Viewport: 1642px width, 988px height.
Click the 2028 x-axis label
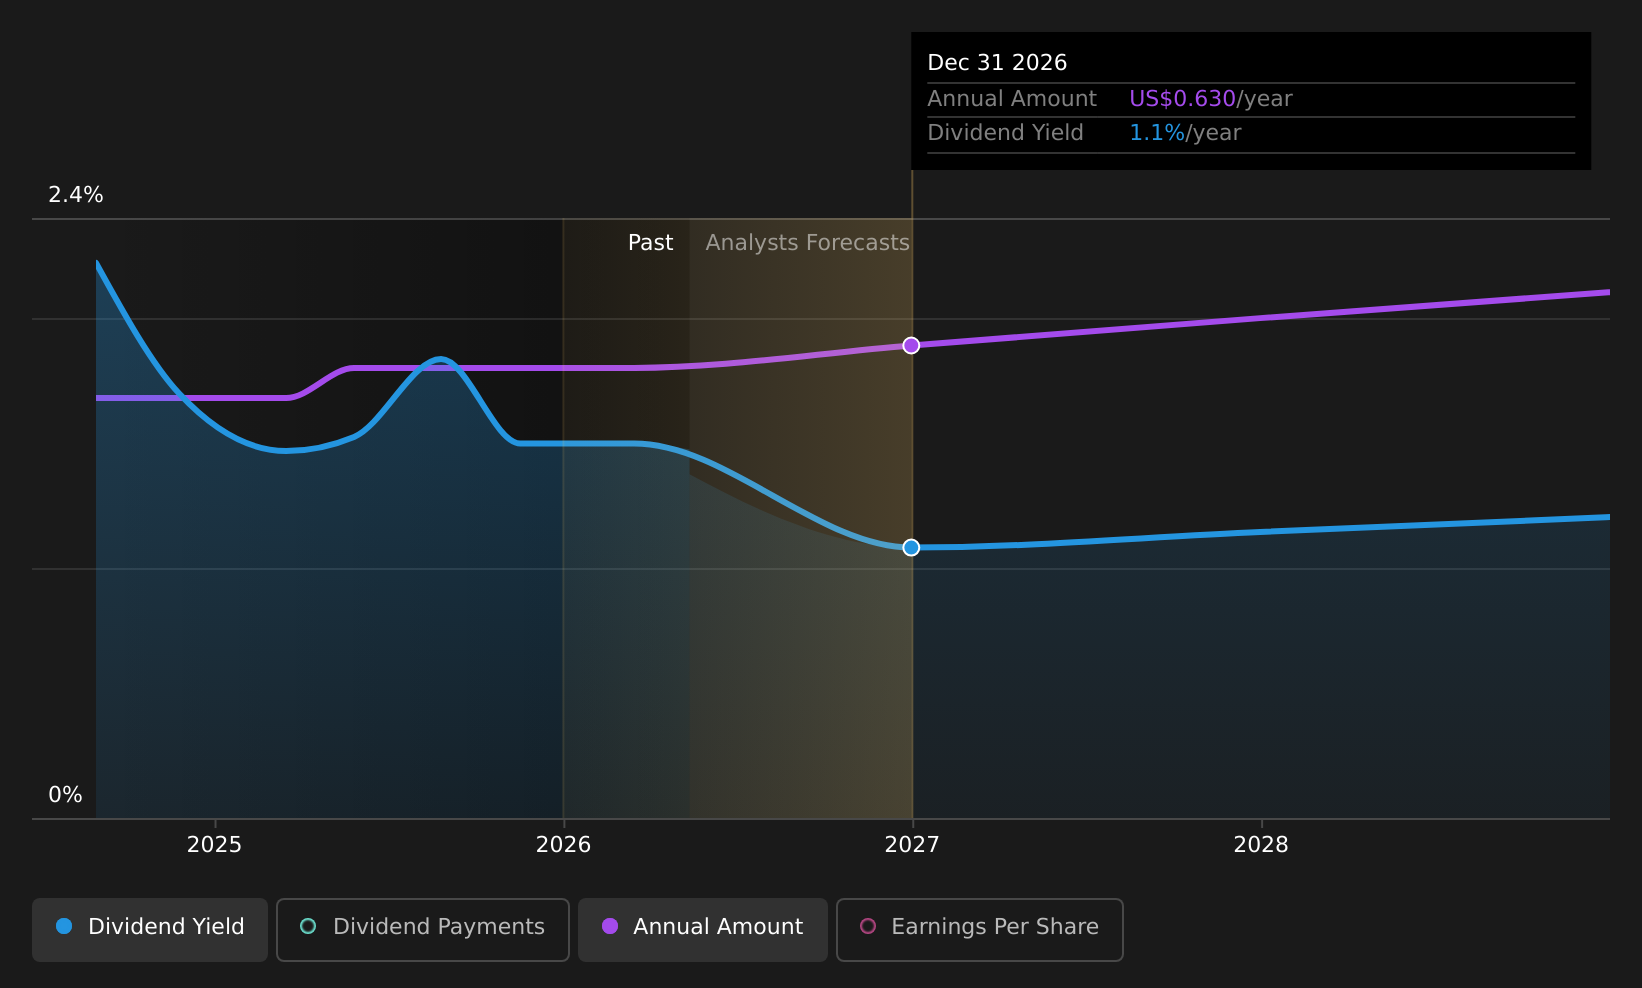click(1261, 845)
